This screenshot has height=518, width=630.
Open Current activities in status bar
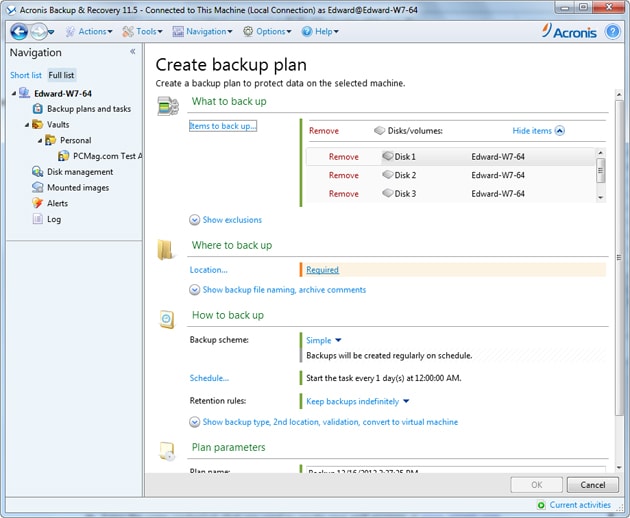click(580, 505)
